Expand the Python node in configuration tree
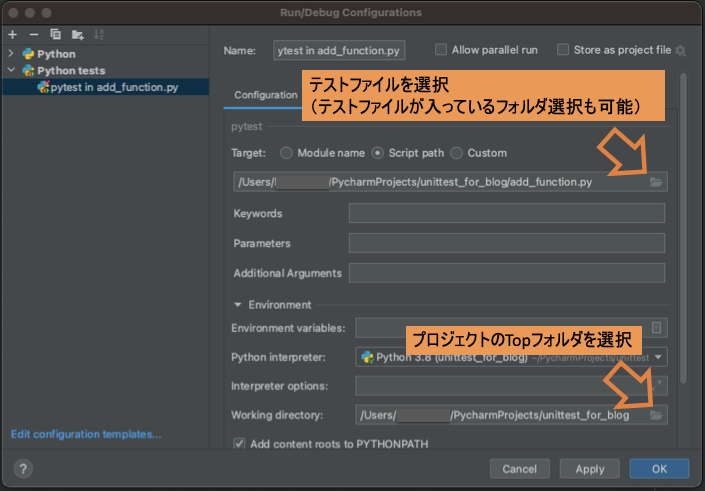This screenshot has width=705, height=491. (11, 54)
